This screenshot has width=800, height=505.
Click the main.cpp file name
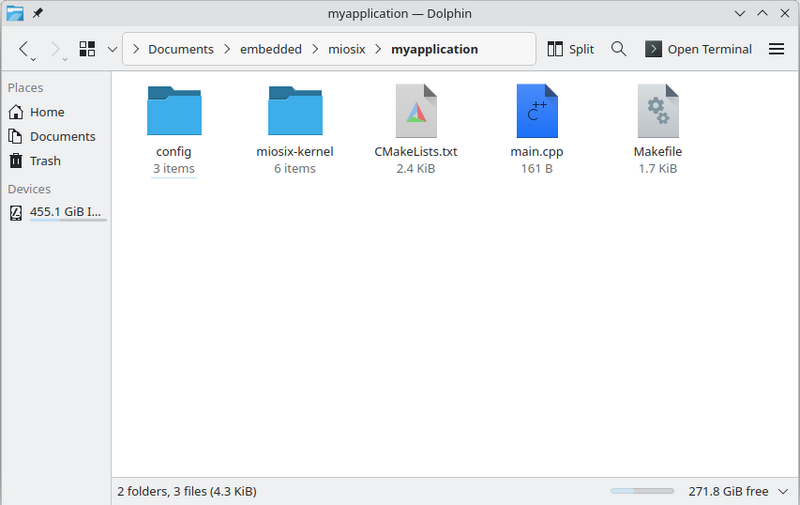(x=537, y=152)
